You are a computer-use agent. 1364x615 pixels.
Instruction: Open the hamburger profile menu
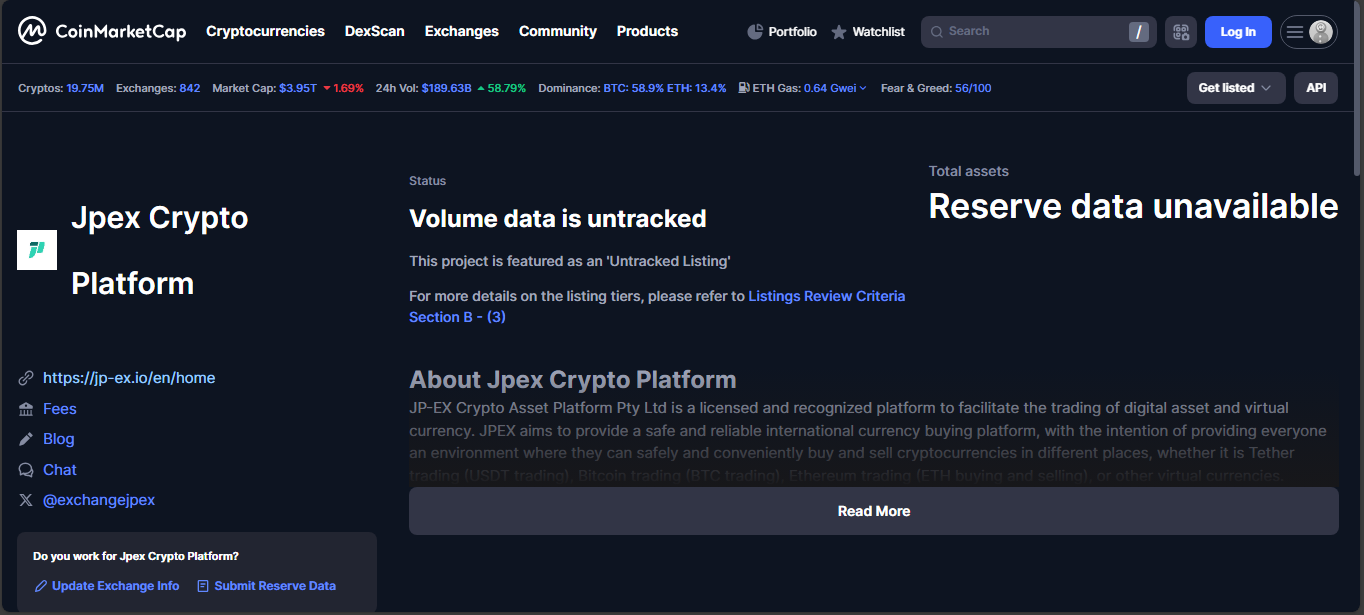click(x=1308, y=32)
